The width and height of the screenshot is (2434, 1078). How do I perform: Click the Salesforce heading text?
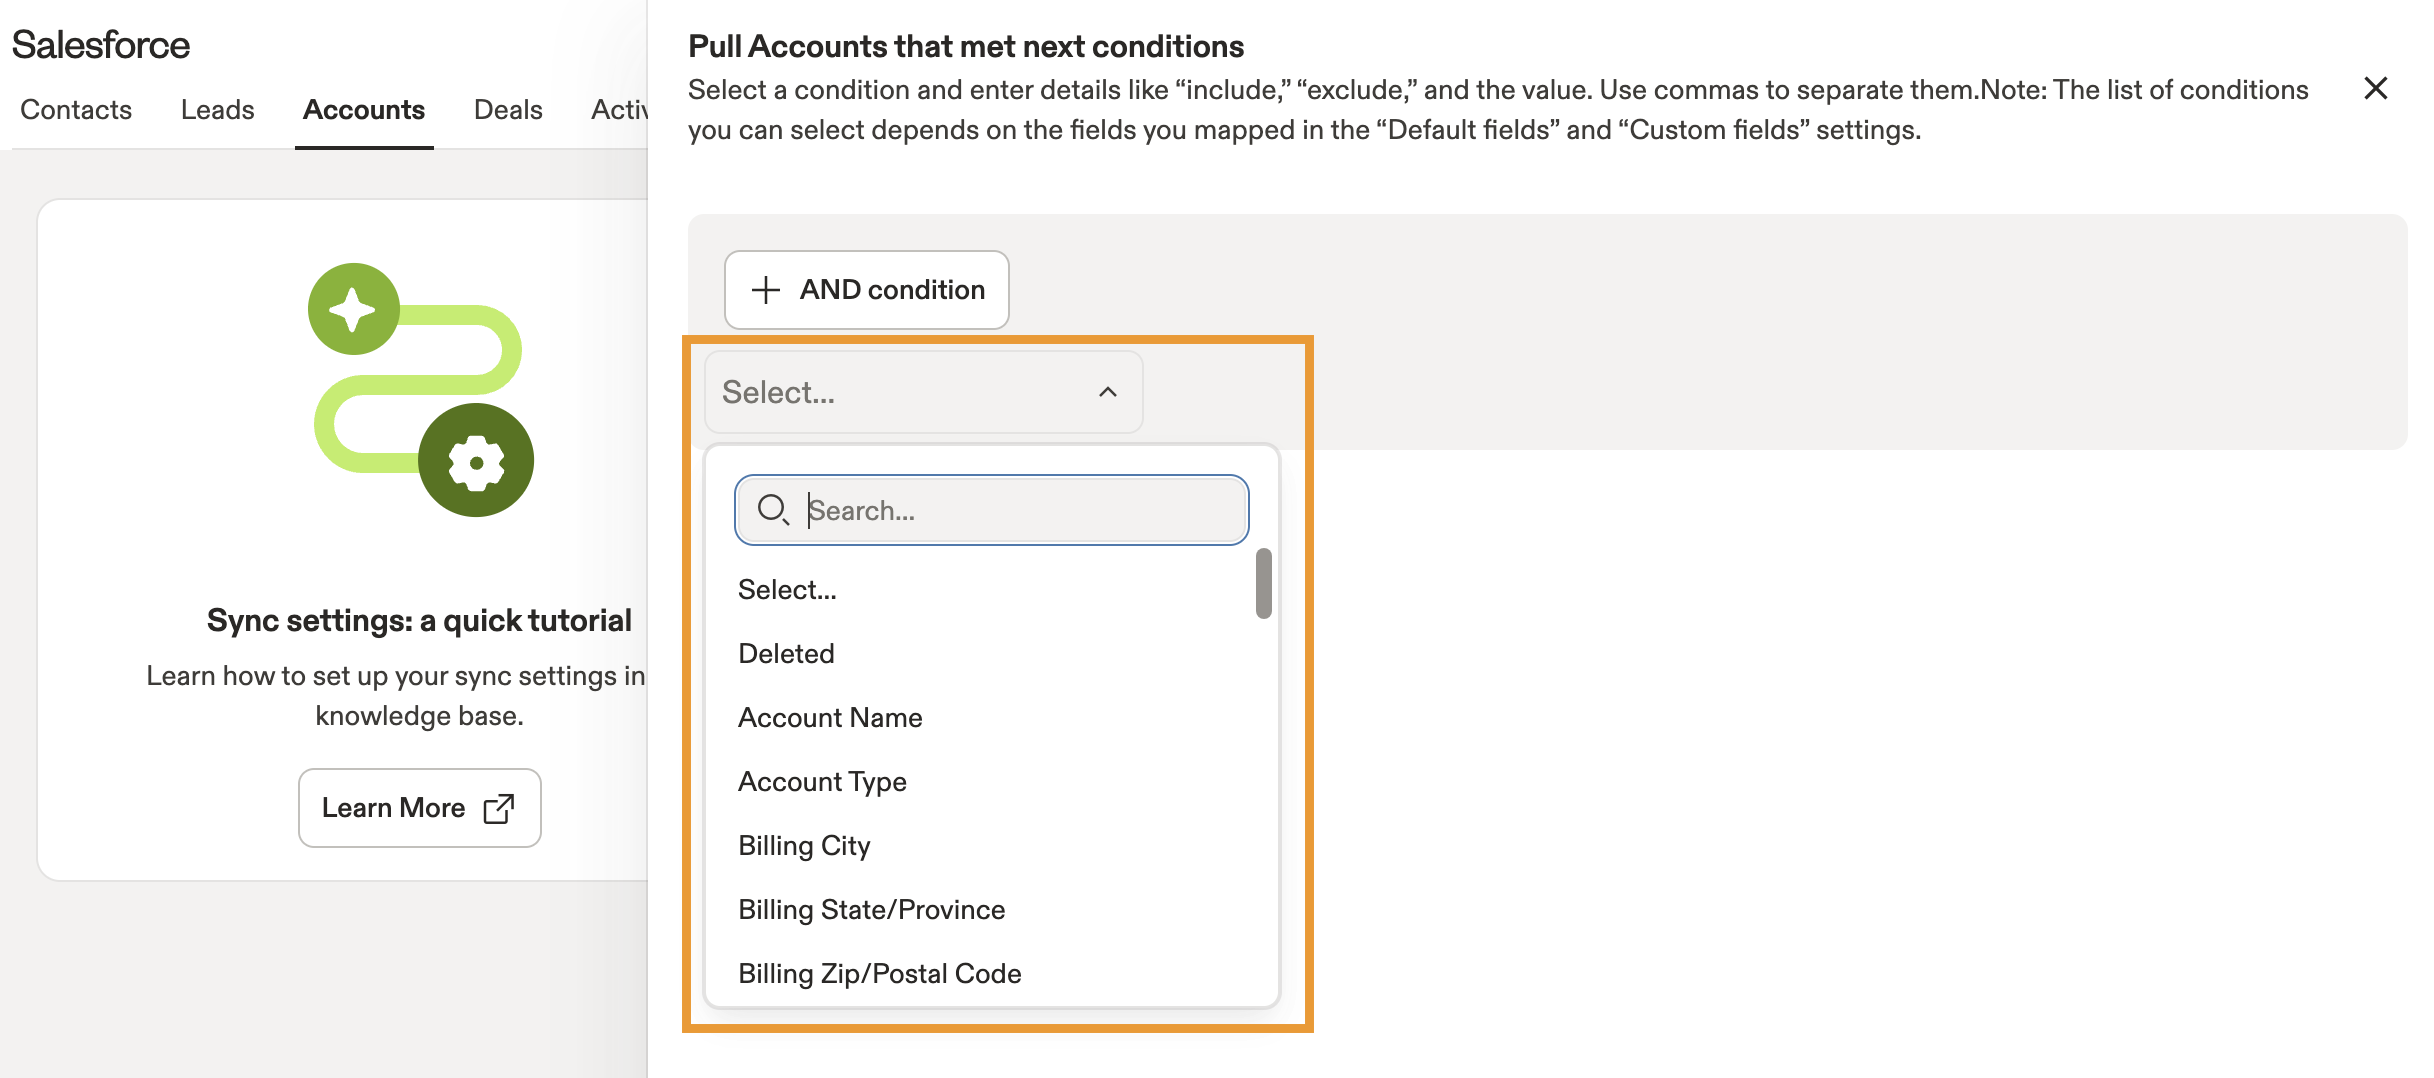point(101,45)
